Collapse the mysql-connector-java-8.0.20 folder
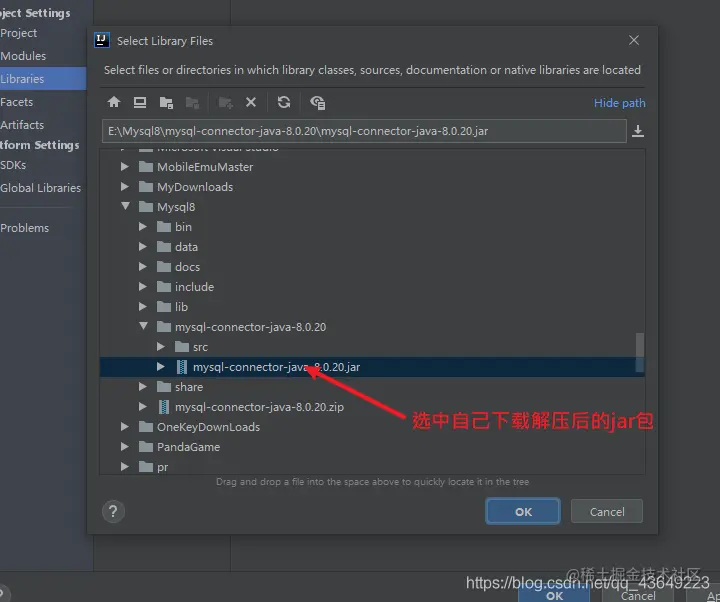Screen dimensions: 720x602 143,326
